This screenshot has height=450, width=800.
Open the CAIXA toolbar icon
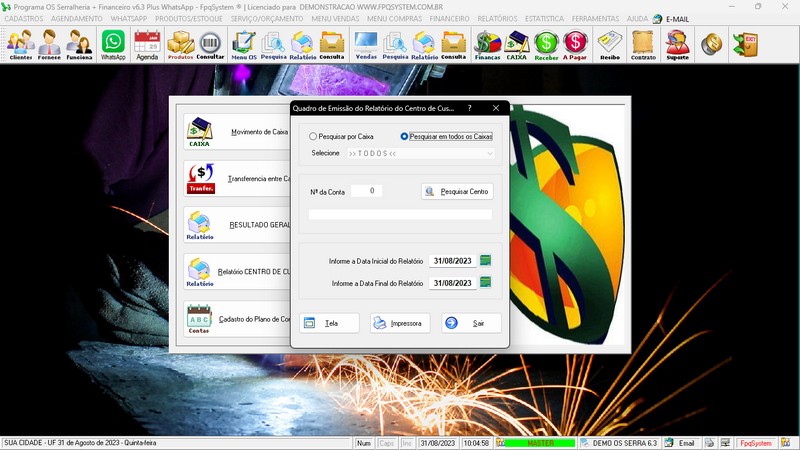click(x=516, y=44)
